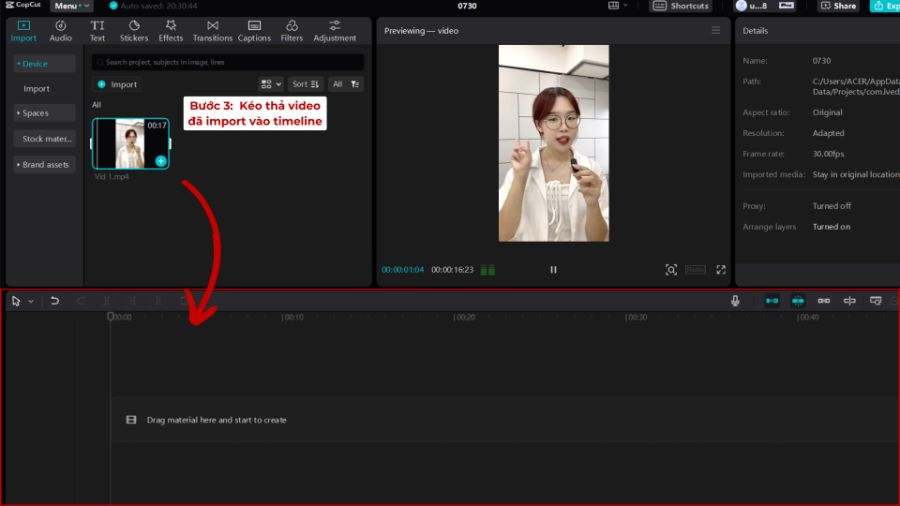Expand the Spaces section
This screenshot has height=506, width=900.
44,113
